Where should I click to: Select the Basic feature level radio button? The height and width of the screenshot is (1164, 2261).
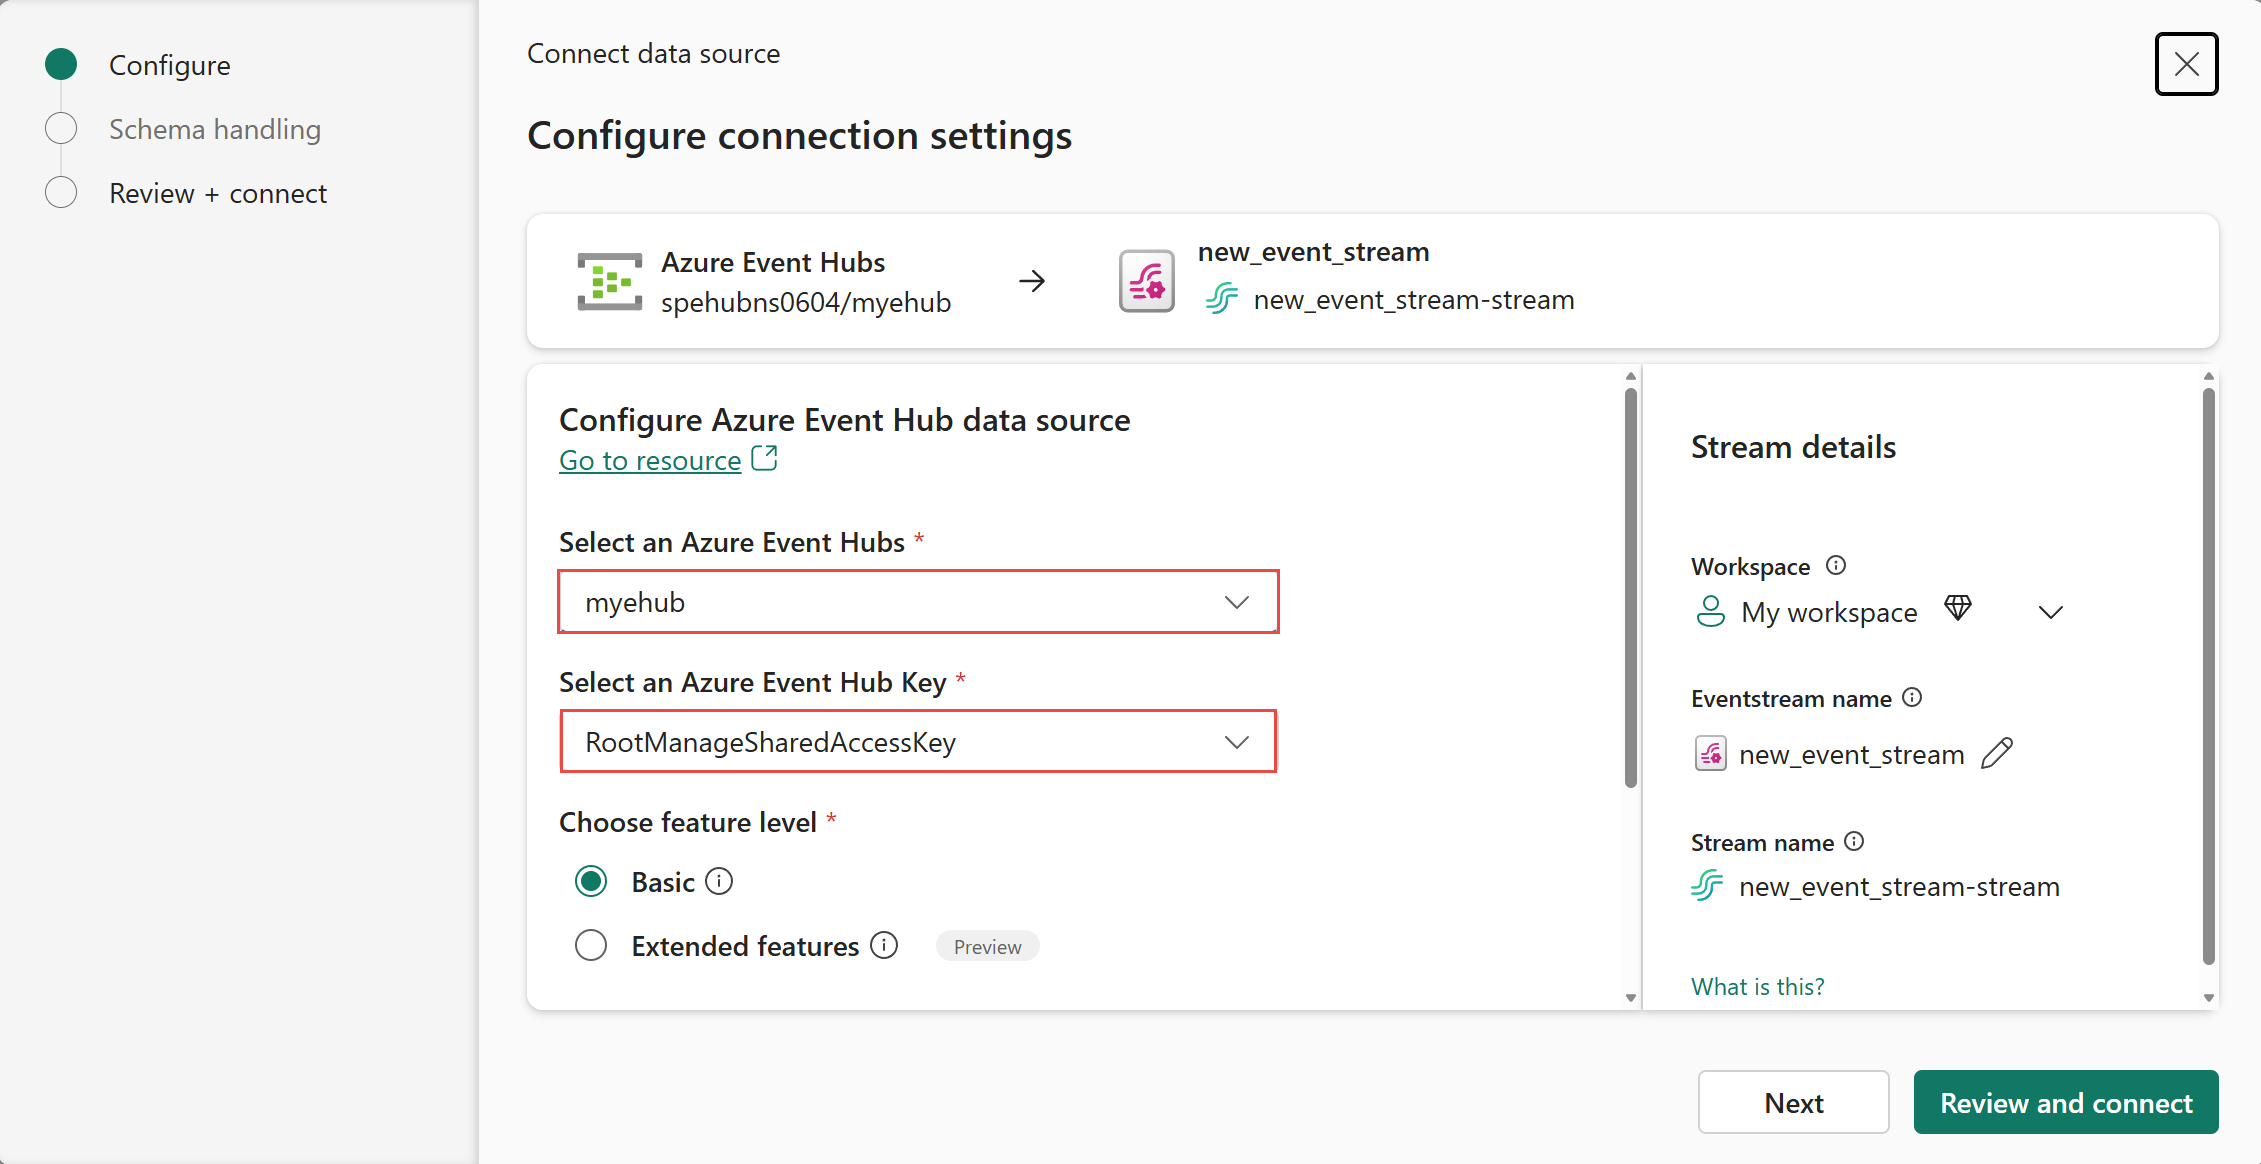click(x=591, y=882)
